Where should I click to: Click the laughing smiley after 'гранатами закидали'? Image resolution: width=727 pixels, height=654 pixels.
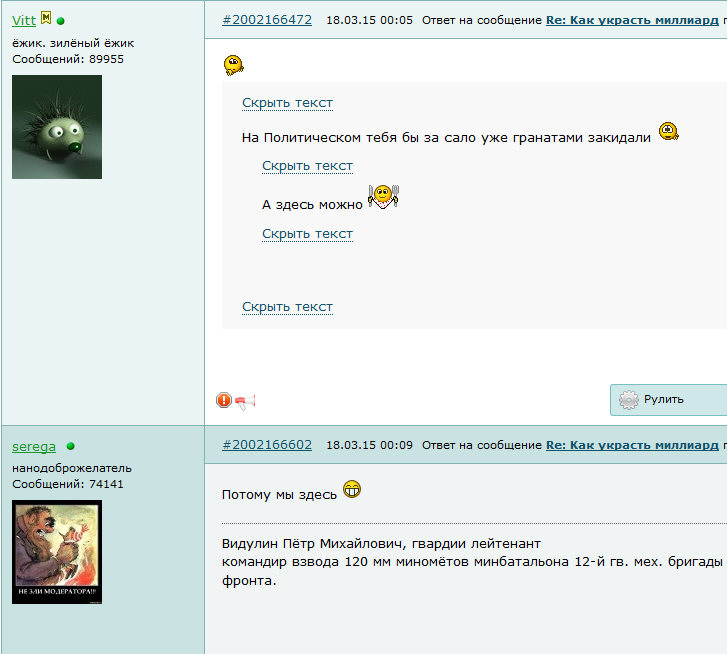click(x=669, y=132)
